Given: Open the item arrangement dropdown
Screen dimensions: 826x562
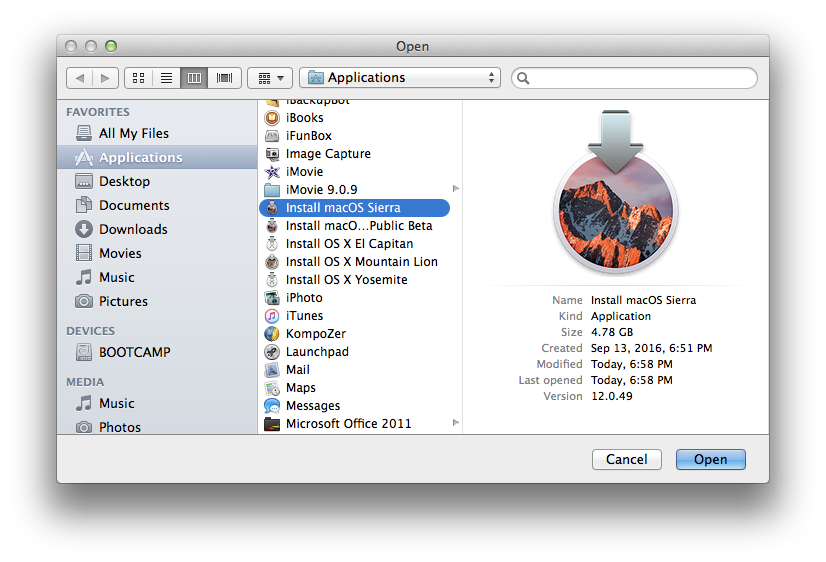Looking at the screenshot, I should point(270,78).
